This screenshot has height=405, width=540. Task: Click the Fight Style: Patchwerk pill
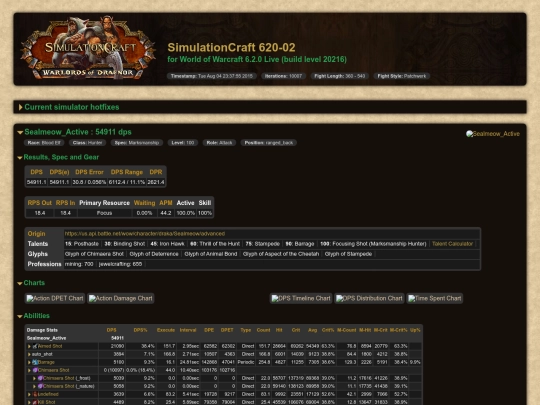402,76
